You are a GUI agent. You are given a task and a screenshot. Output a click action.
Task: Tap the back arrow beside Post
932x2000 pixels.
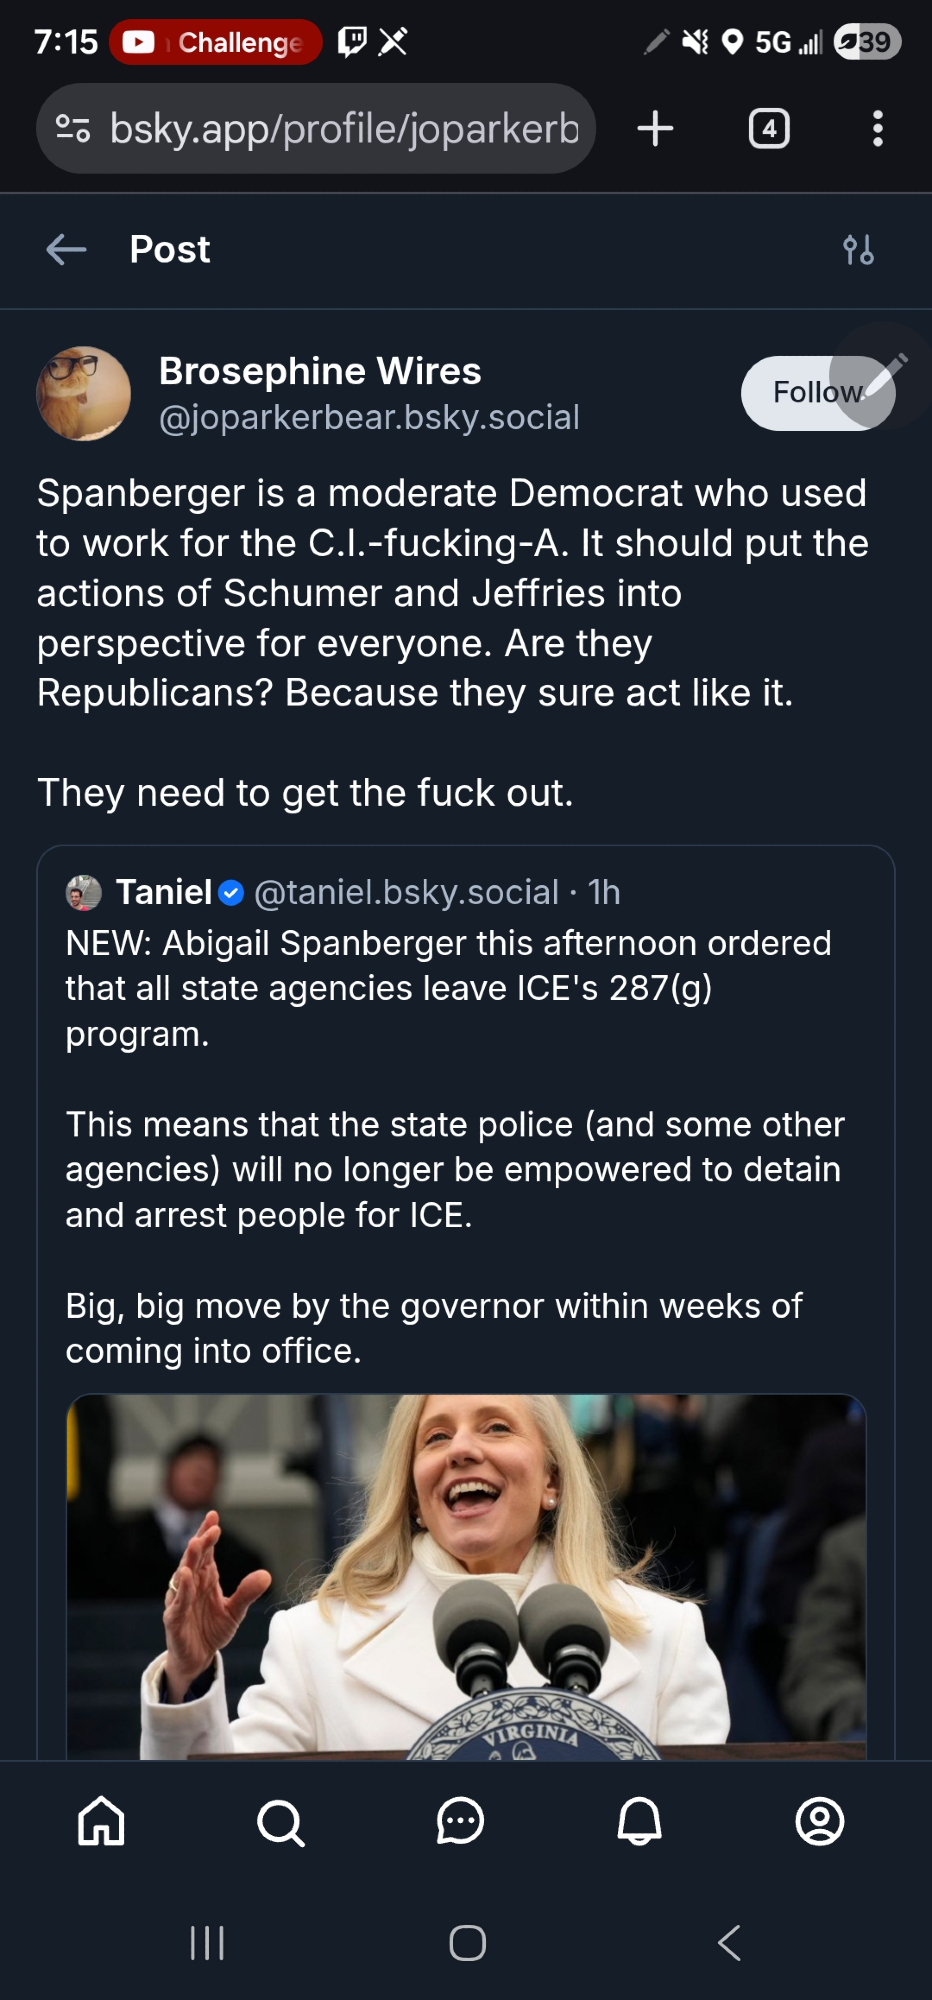click(66, 250)
